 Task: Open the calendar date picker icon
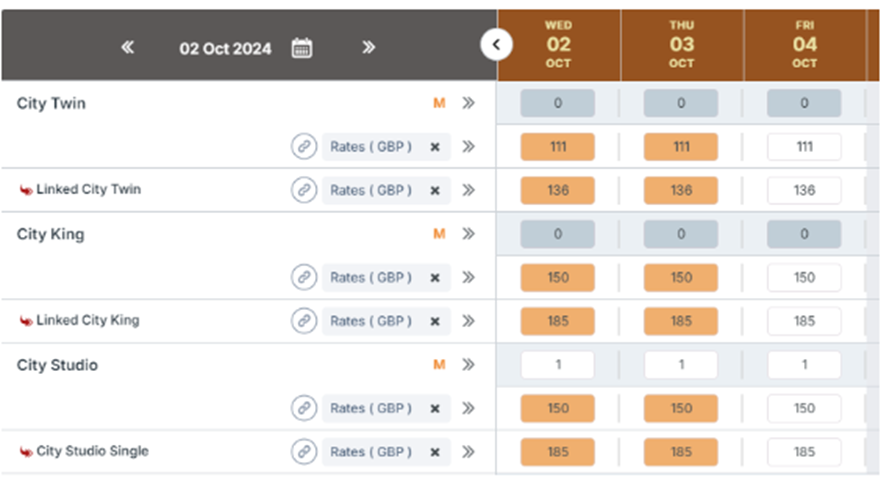(x=302, y=48)
